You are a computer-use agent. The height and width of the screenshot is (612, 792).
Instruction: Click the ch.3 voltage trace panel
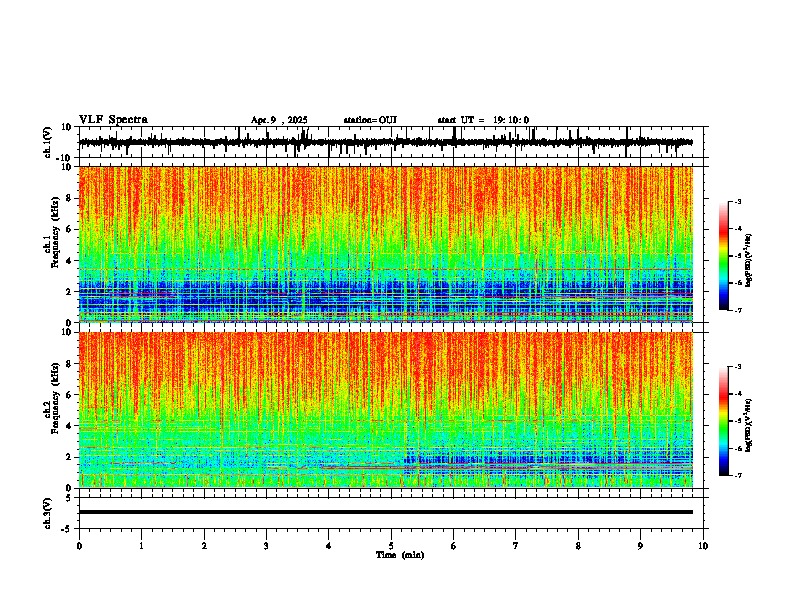click(391, 513)
